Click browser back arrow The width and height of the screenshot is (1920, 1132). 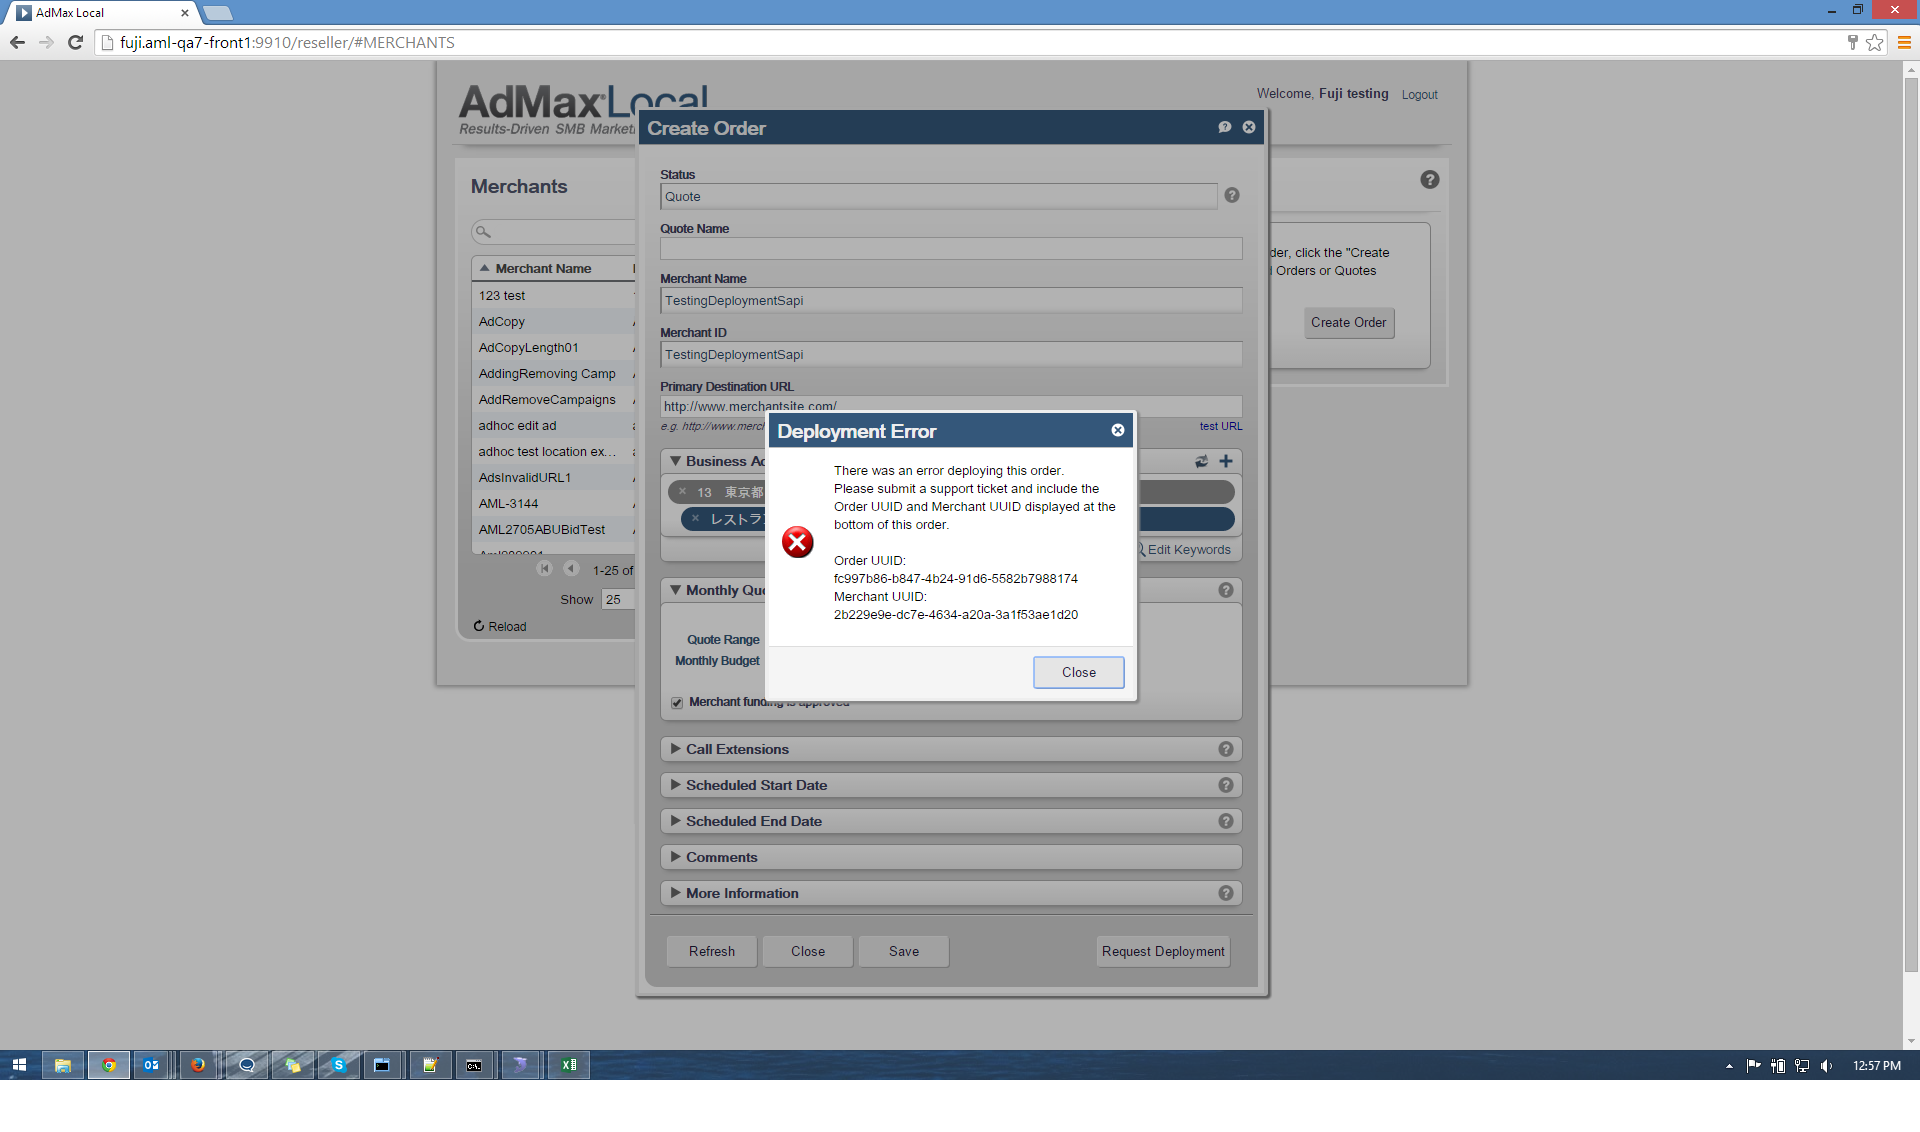coord(17,42)
